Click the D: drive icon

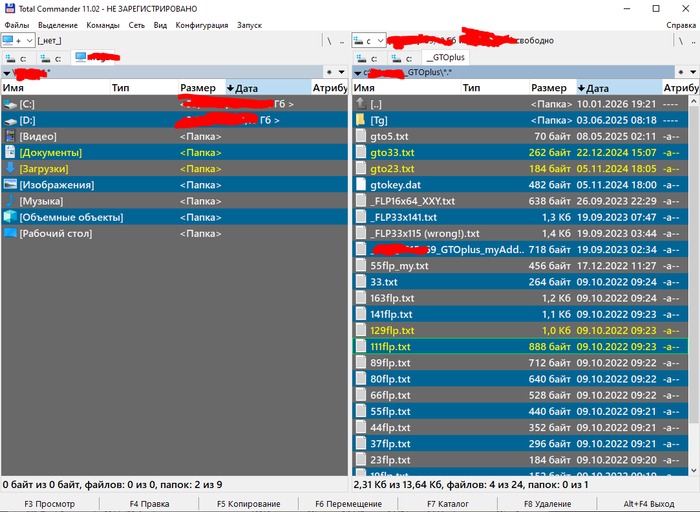(x=10, y=121)
